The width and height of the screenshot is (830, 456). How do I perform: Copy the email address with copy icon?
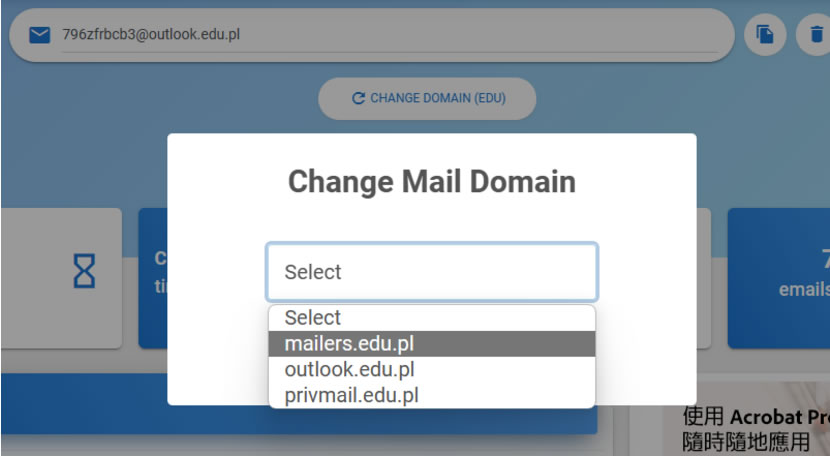765,36
